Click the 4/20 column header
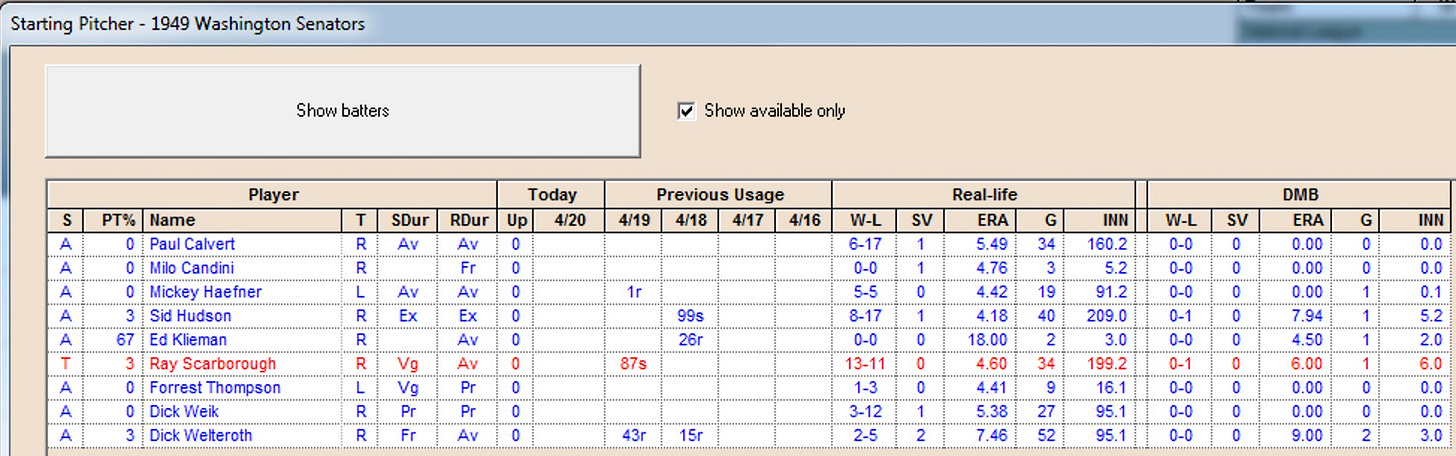Image resolution: width=1456 pixels, height=456 pixels. point(568,220)
